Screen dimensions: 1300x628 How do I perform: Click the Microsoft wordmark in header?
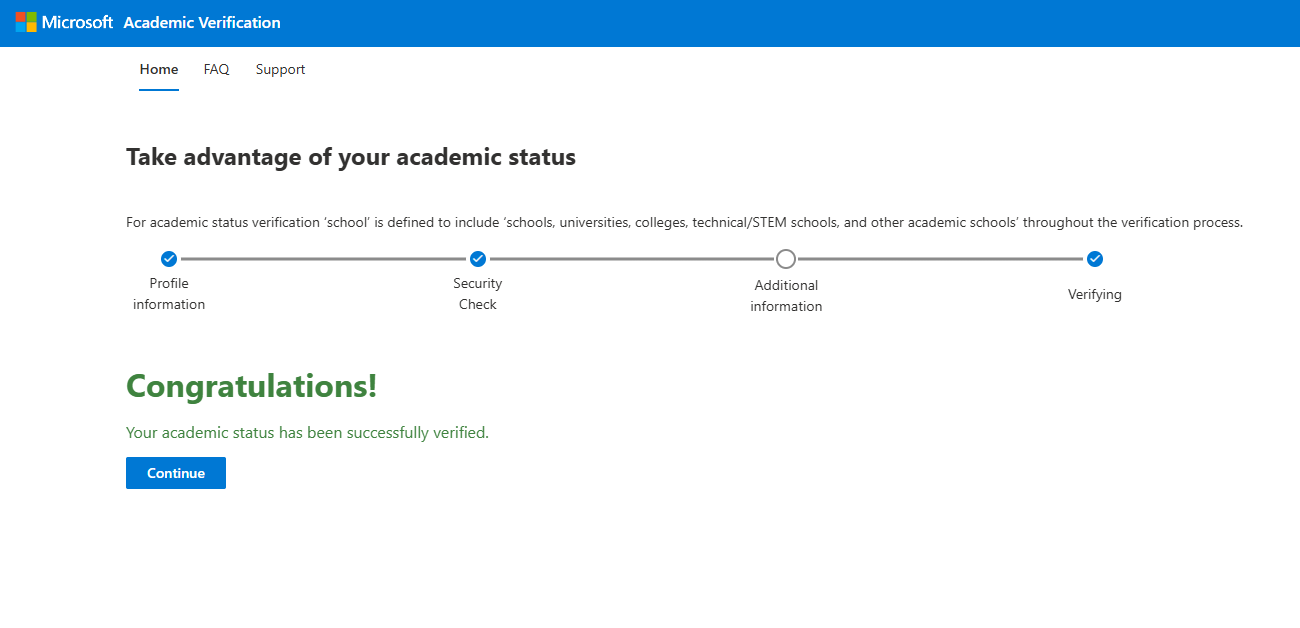[77, 22]
